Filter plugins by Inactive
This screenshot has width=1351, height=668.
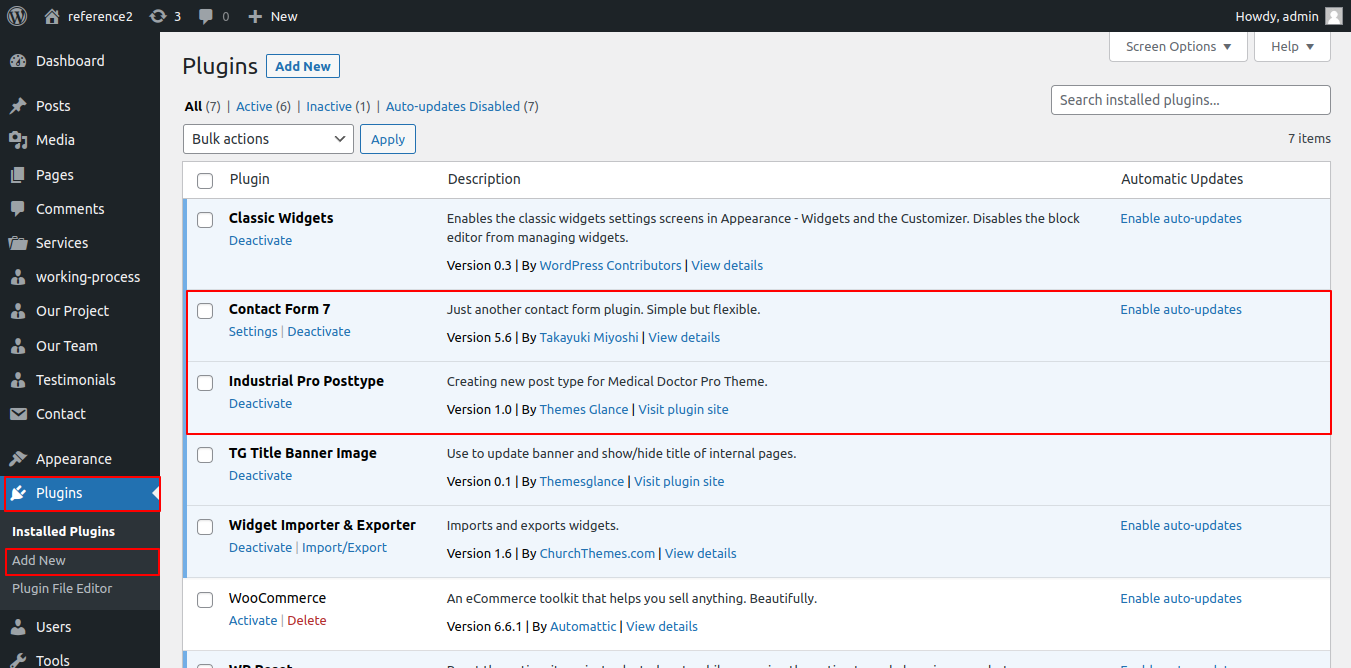pyautogui.click(x=329, y=106)
